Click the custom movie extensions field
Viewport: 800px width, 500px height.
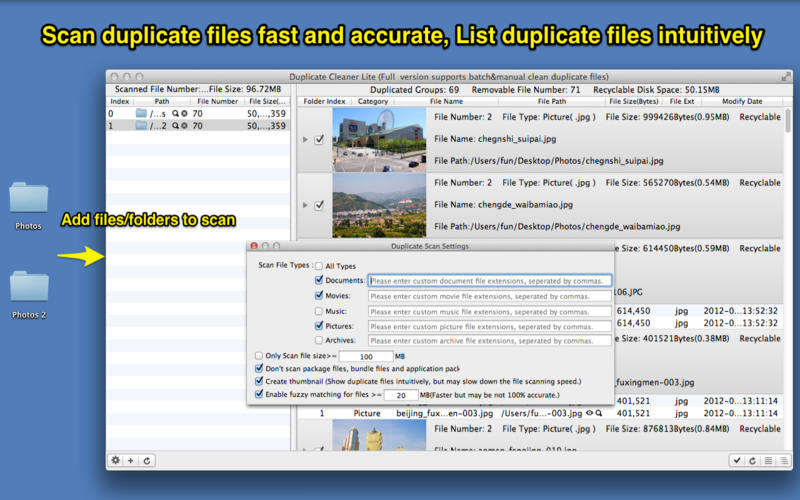click(x=490, y=296)
